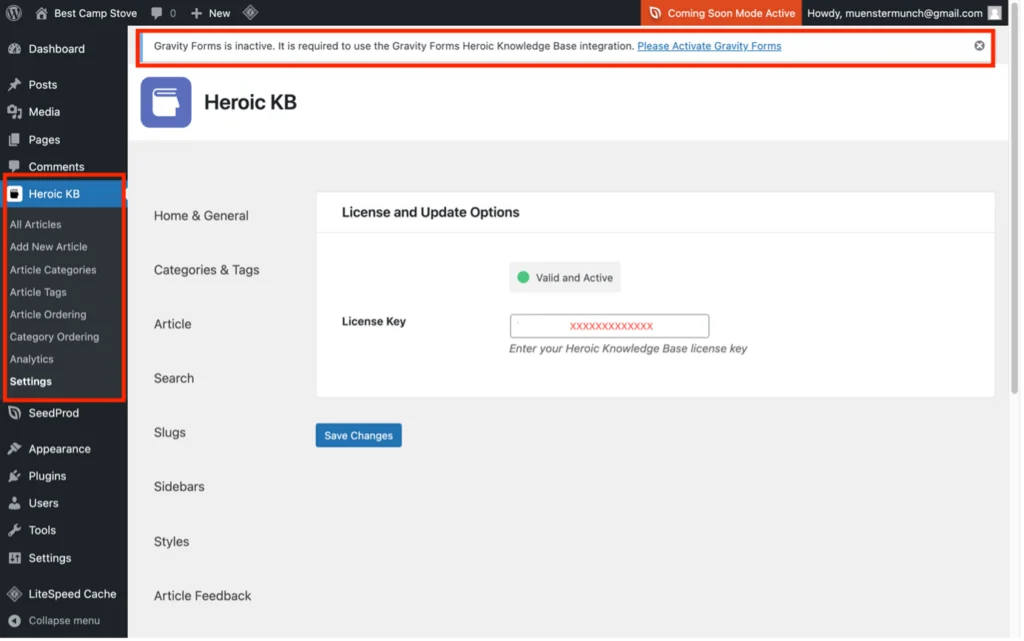Open Article Tags submenu
1024x641 pixels.
pos(38,292)
